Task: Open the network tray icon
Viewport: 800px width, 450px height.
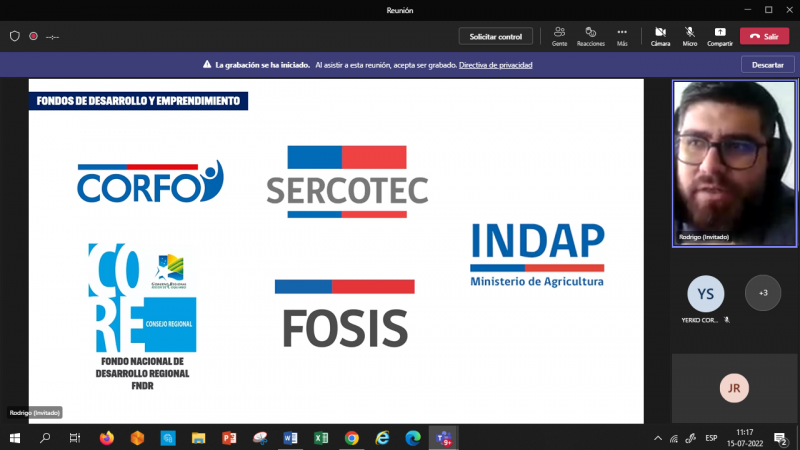Action: [674, 438]
